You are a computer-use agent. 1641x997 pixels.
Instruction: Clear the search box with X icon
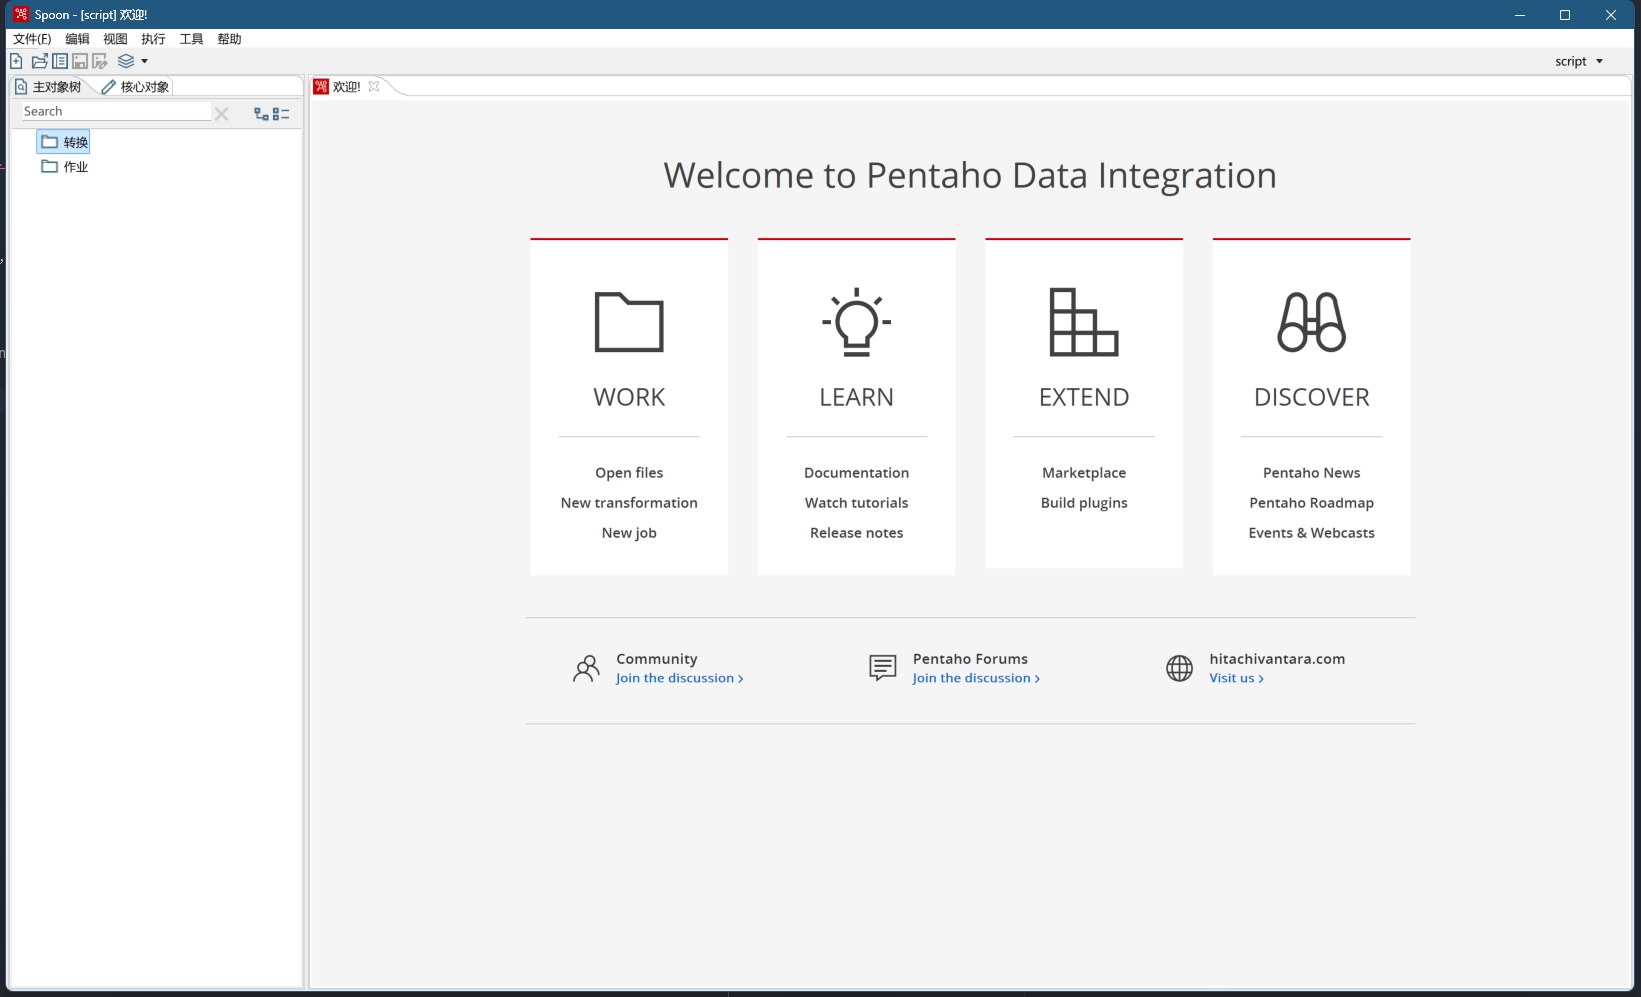(x=222, y=114)
